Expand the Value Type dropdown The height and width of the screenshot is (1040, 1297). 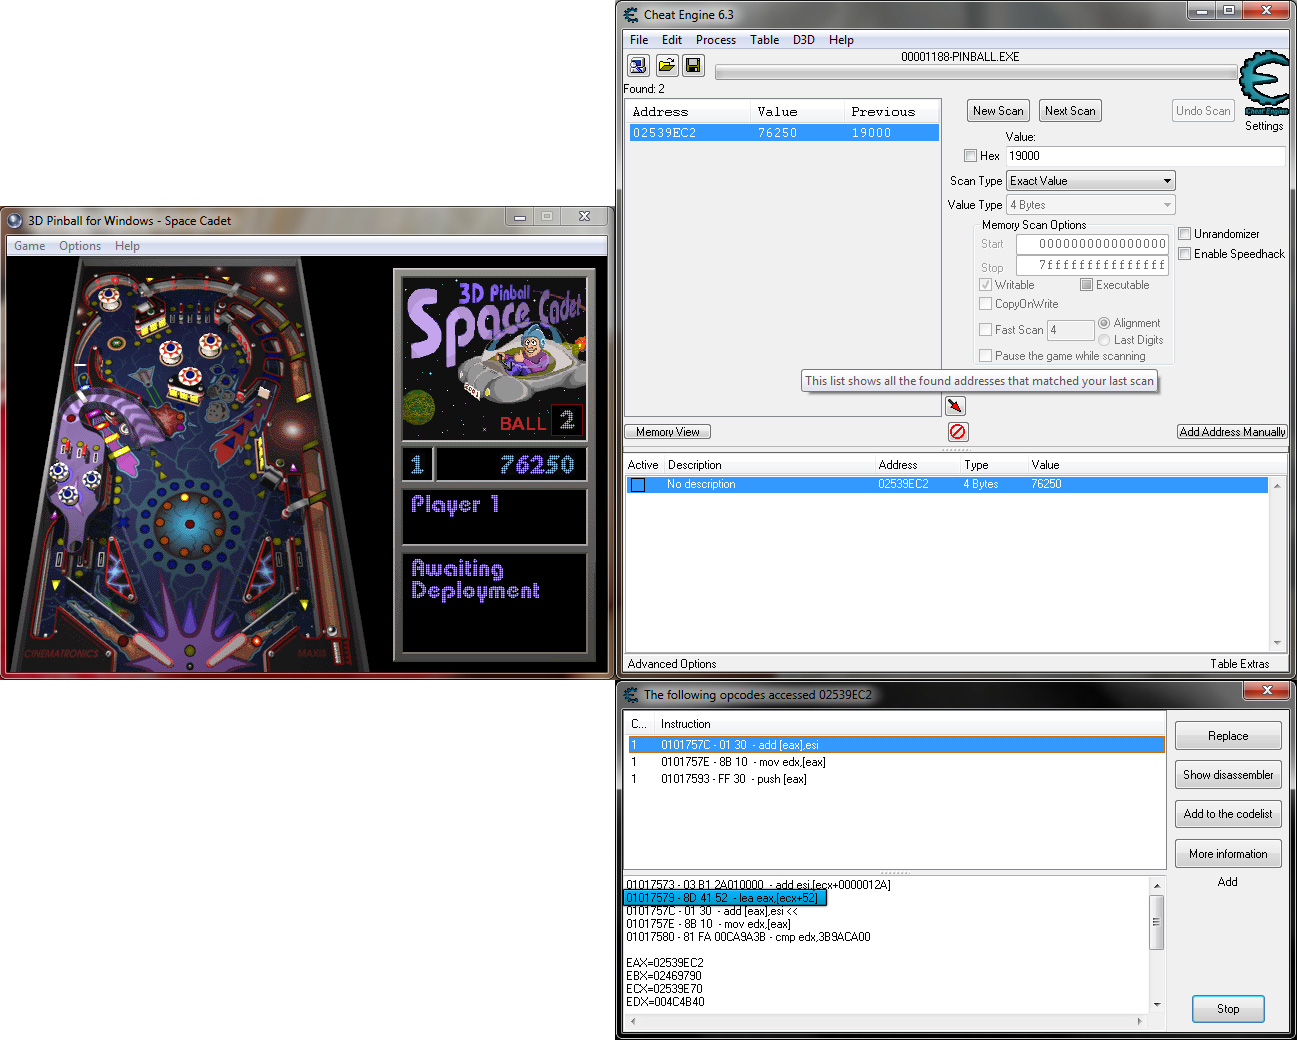pyautogui.click(x=1090, y=205)
